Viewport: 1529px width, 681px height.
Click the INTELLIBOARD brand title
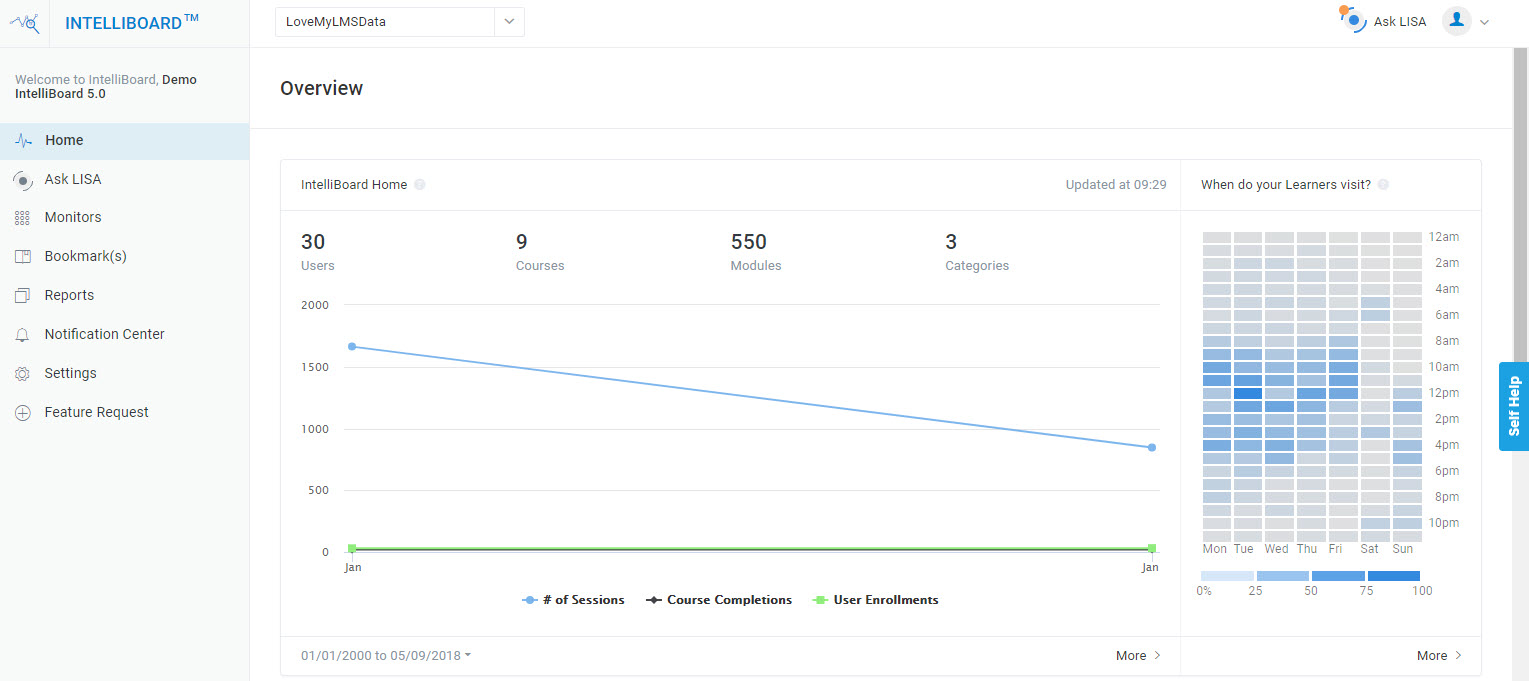132,22
